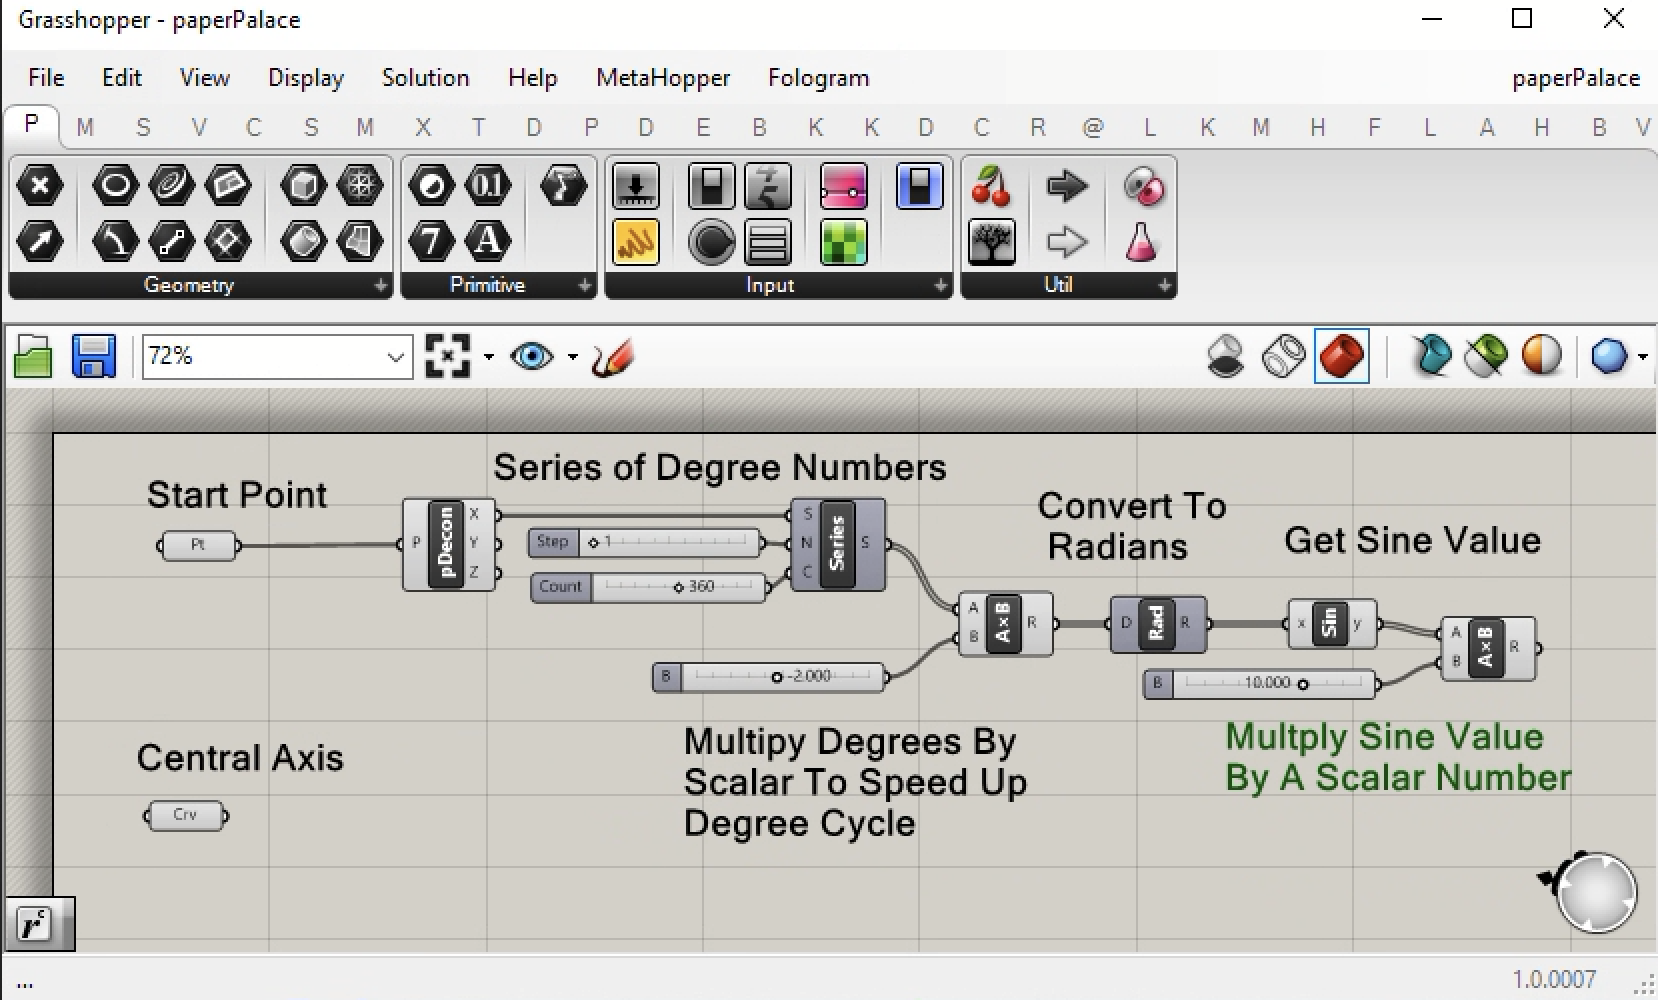Image resolution: width=1658 pixels, height=1000 pixels.
Task: Select the Circular Arc parameter icon
Action: pyautogui.click(x=115, y=241)
